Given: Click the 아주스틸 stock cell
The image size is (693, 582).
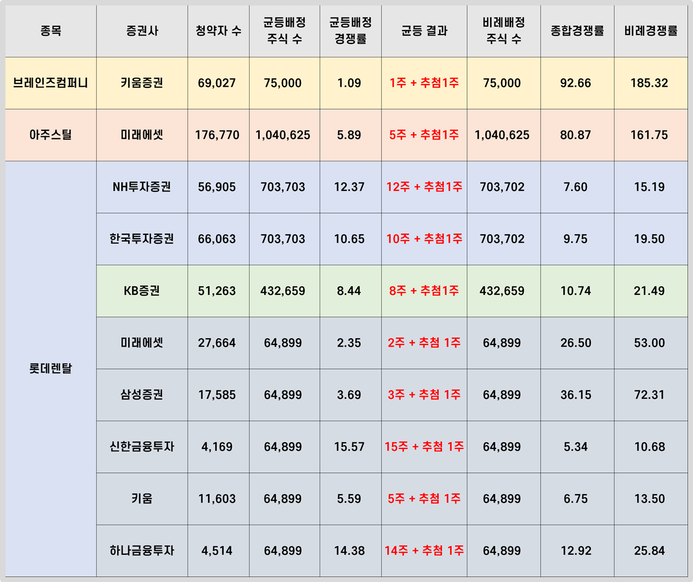Looking at the screenshot, I should 50,135.
